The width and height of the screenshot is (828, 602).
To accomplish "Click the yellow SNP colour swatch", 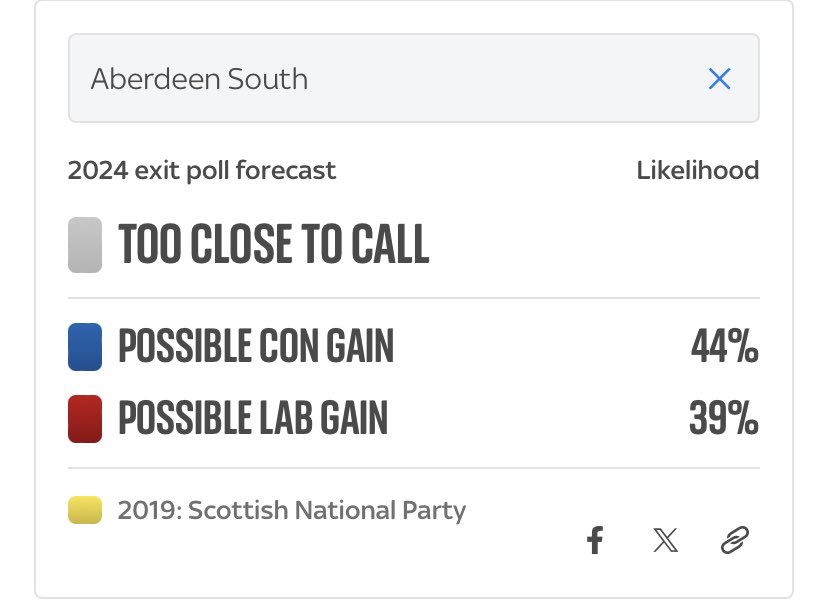I will tap(85, 510).
